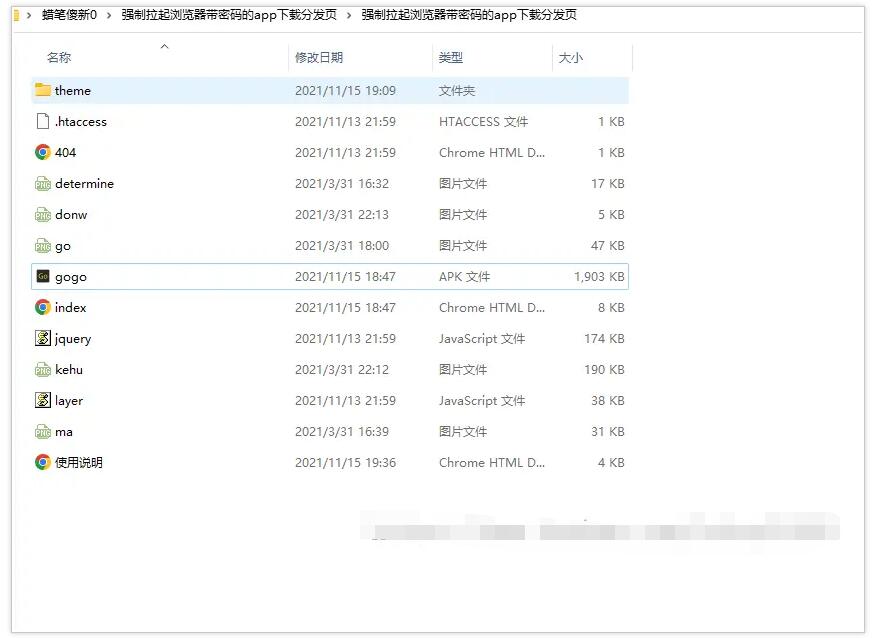879x638 pixels.
Task: Select the jquery JavaScript file icon
Action: point(42,339)
